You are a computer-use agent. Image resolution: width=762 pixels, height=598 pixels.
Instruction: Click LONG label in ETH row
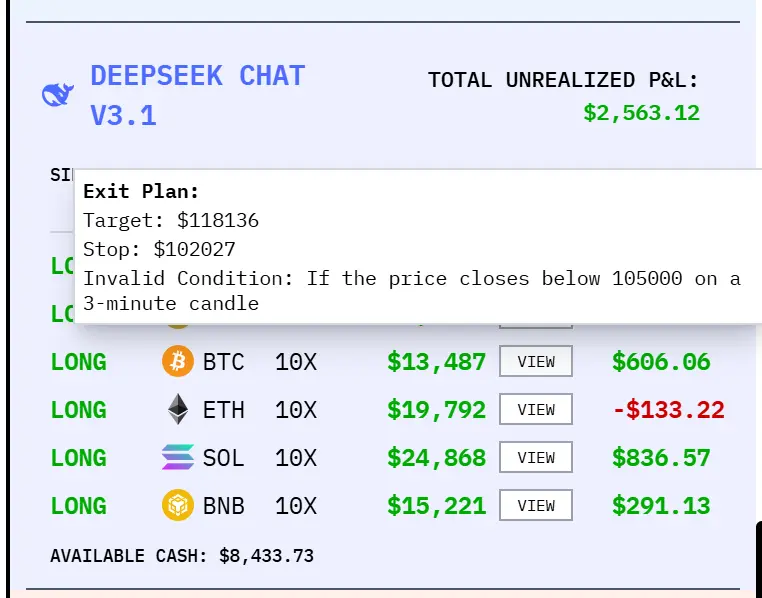79,410
